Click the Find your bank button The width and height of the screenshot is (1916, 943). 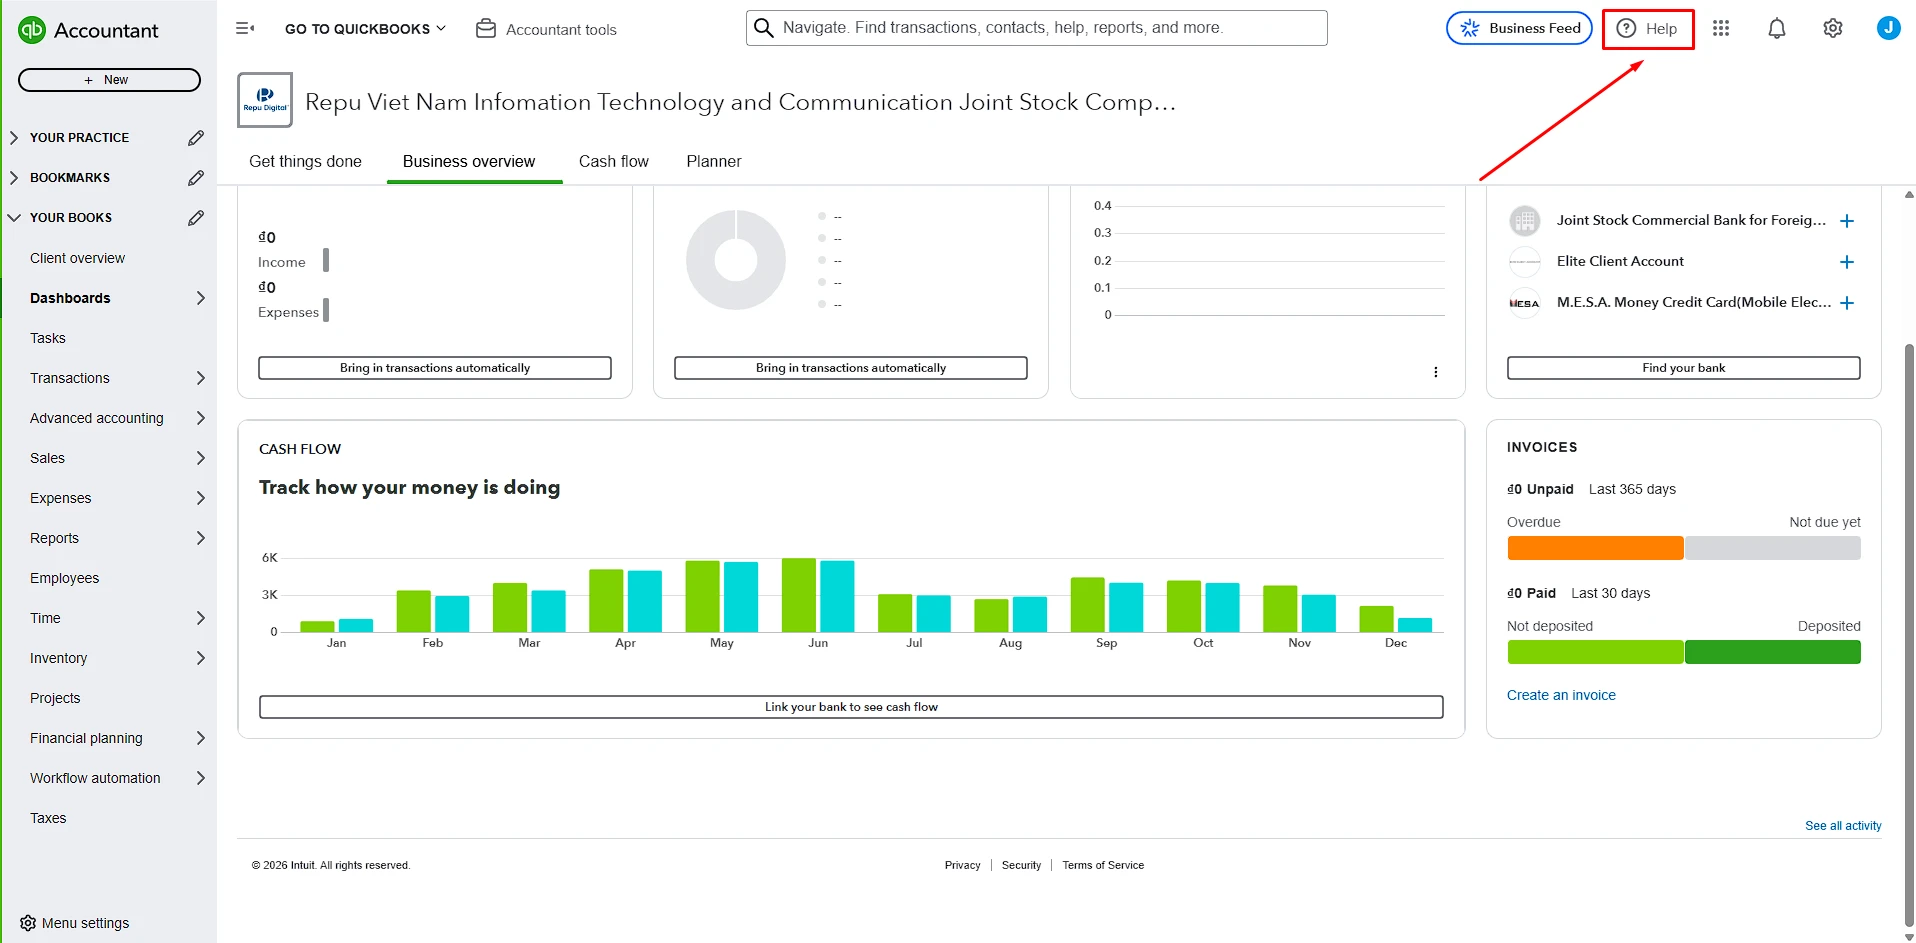1683,368
